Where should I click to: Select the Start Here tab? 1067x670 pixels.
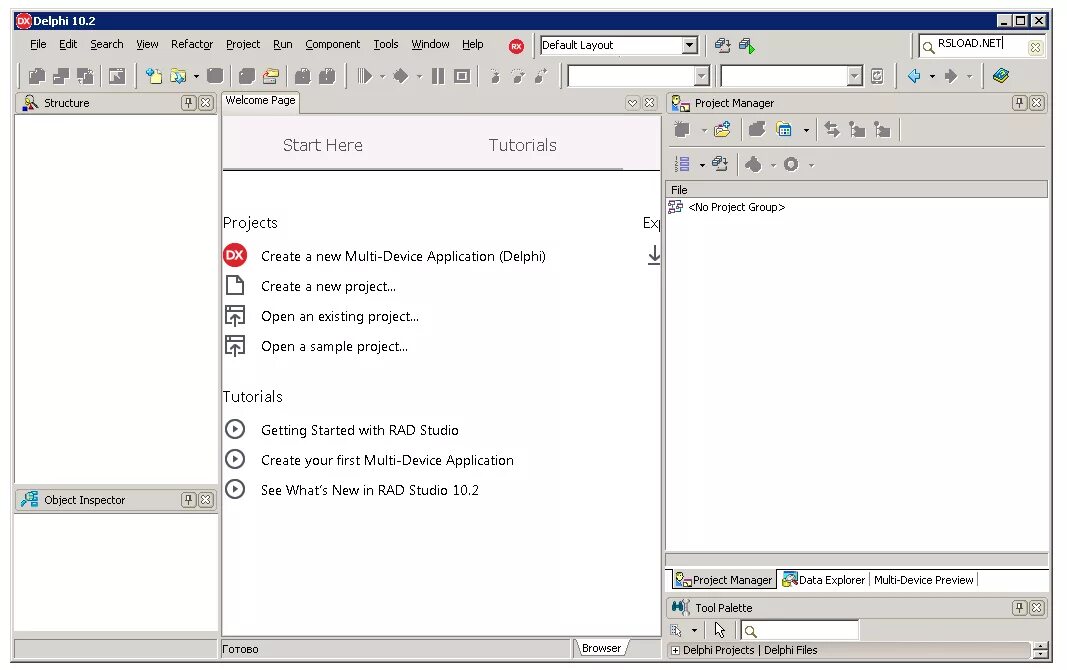[323, 145]
